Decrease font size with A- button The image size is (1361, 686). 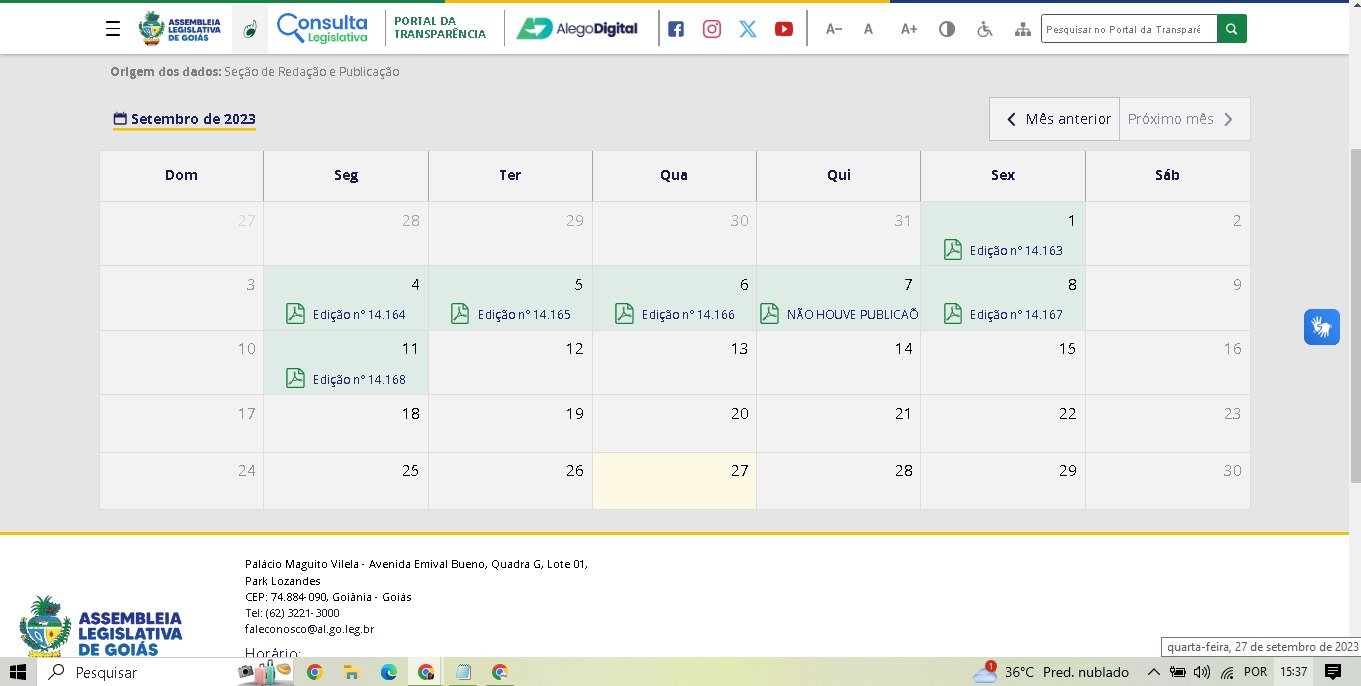coord(833,29)
